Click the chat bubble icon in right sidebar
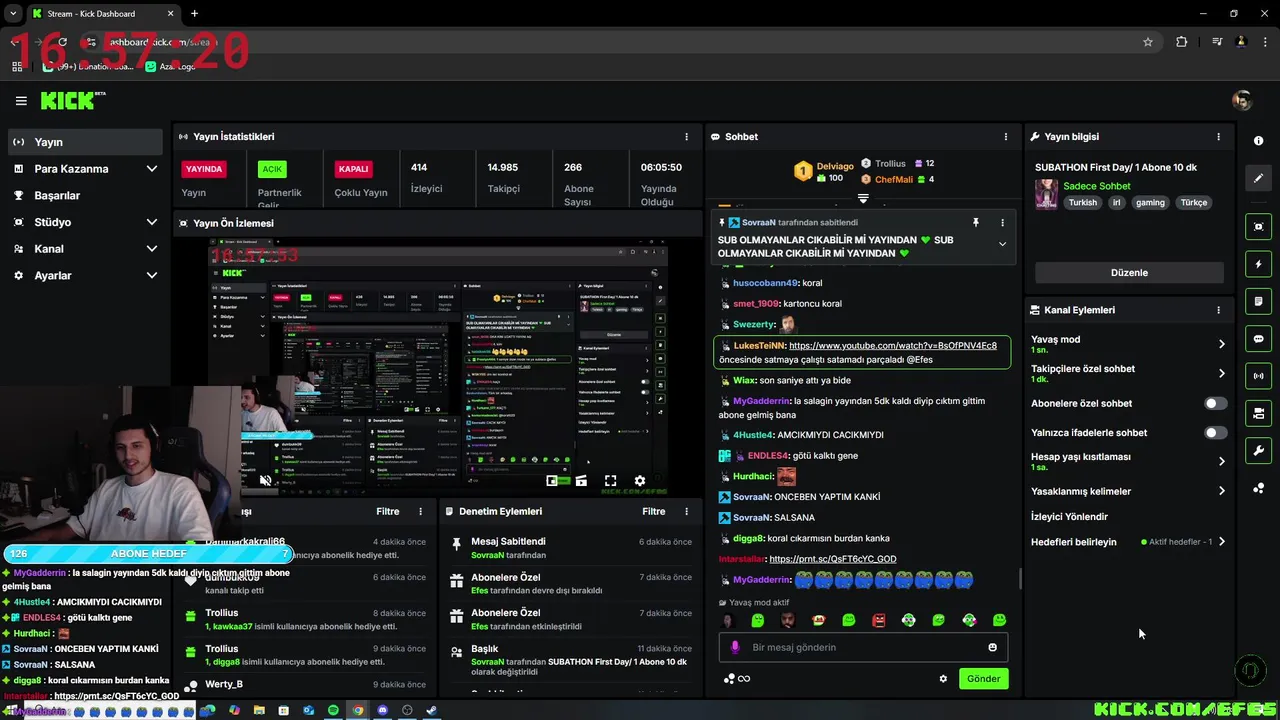 tap(1258, 339)
